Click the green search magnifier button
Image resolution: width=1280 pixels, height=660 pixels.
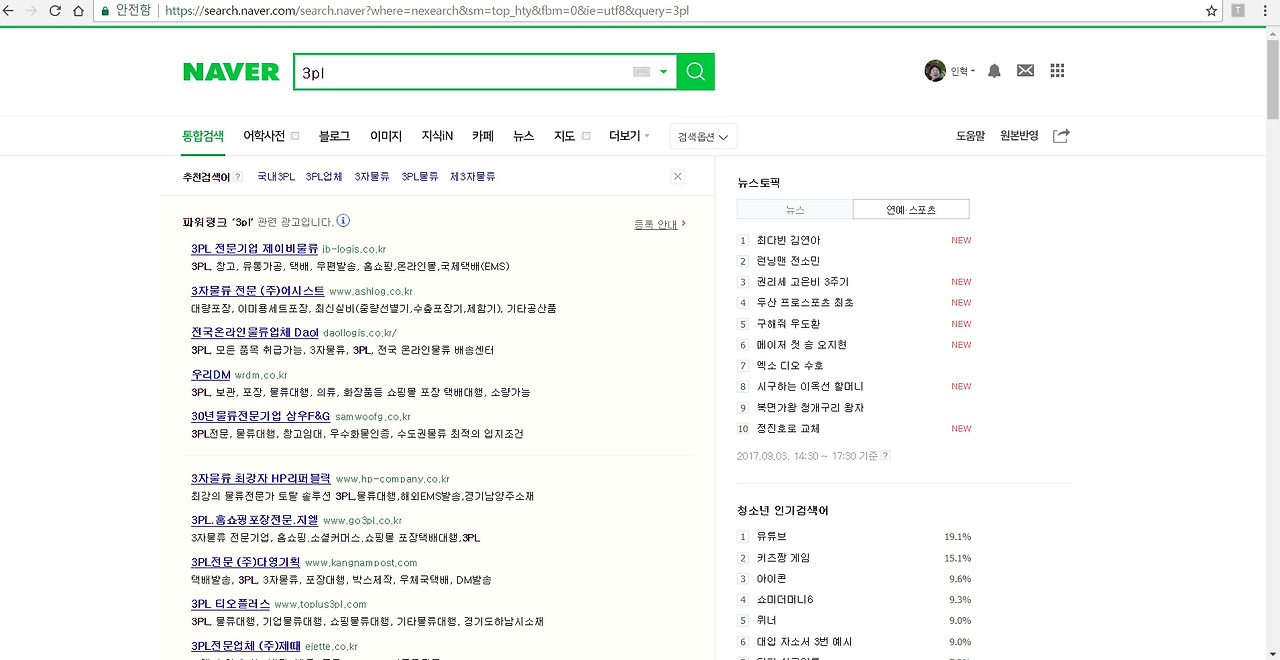pos(696,72)
